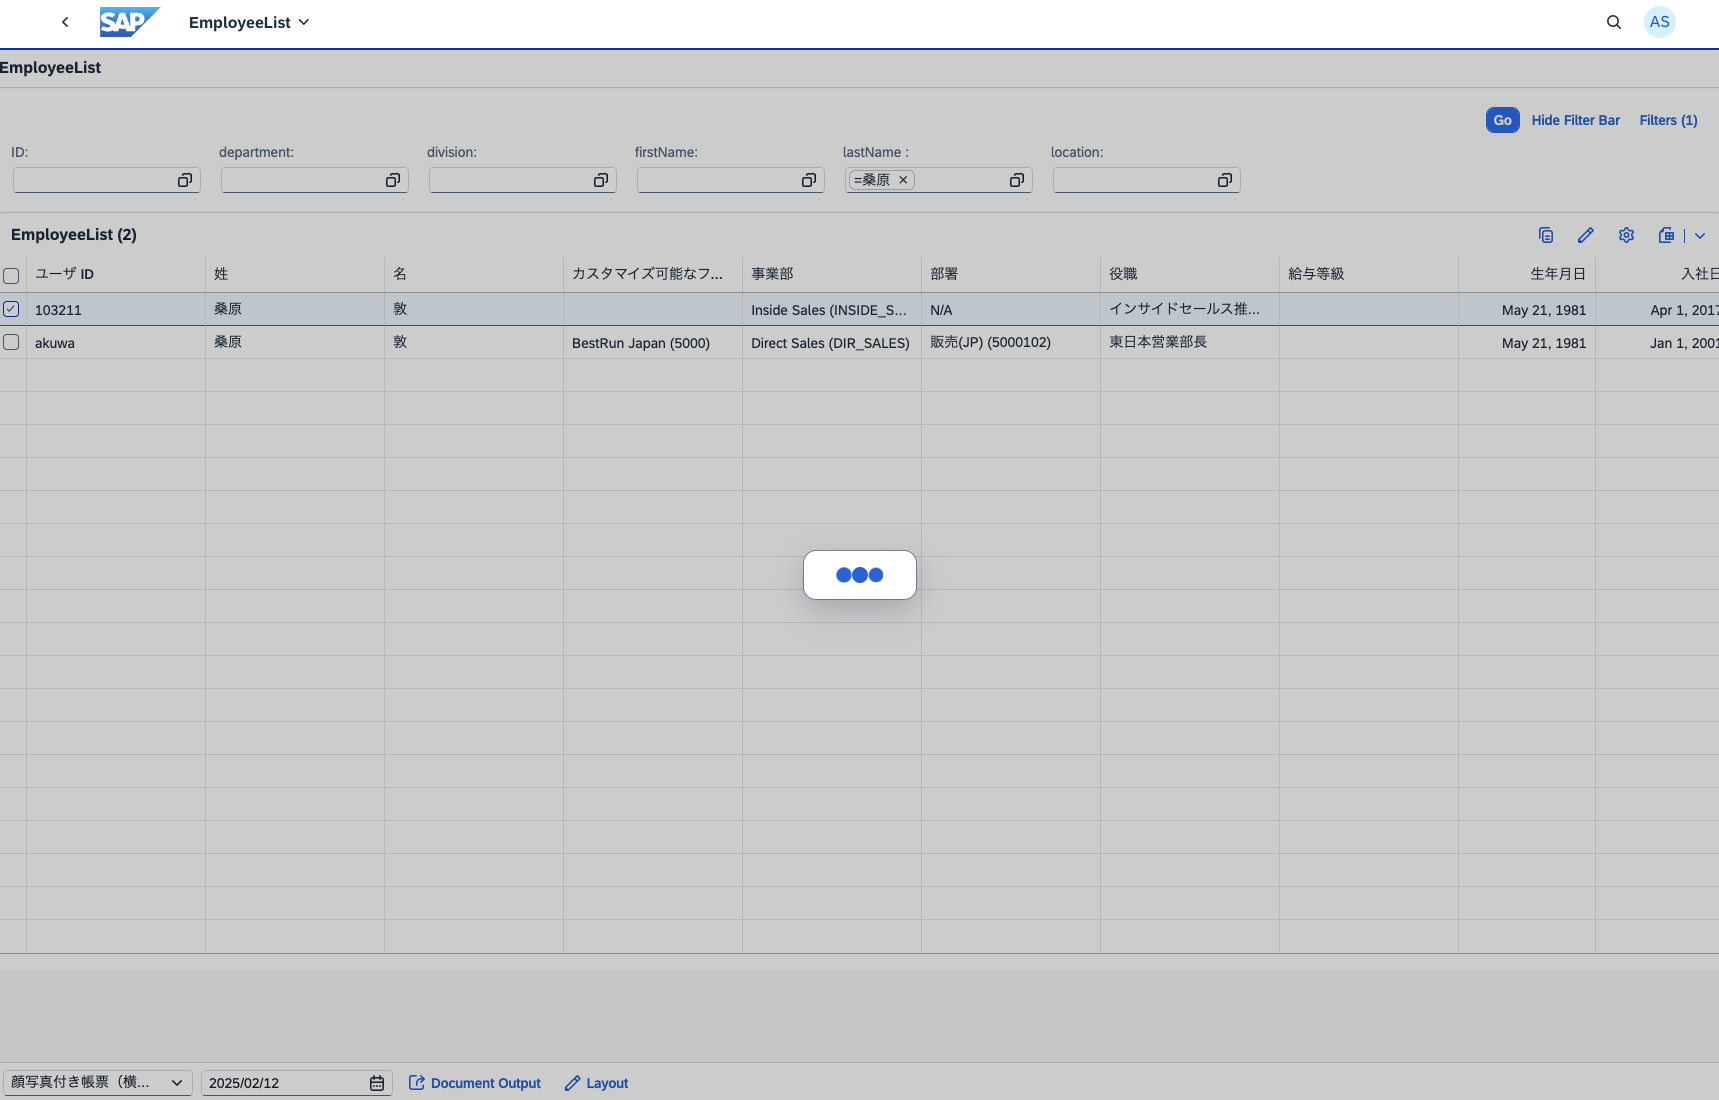Click the SAP logo

point(130,22)
